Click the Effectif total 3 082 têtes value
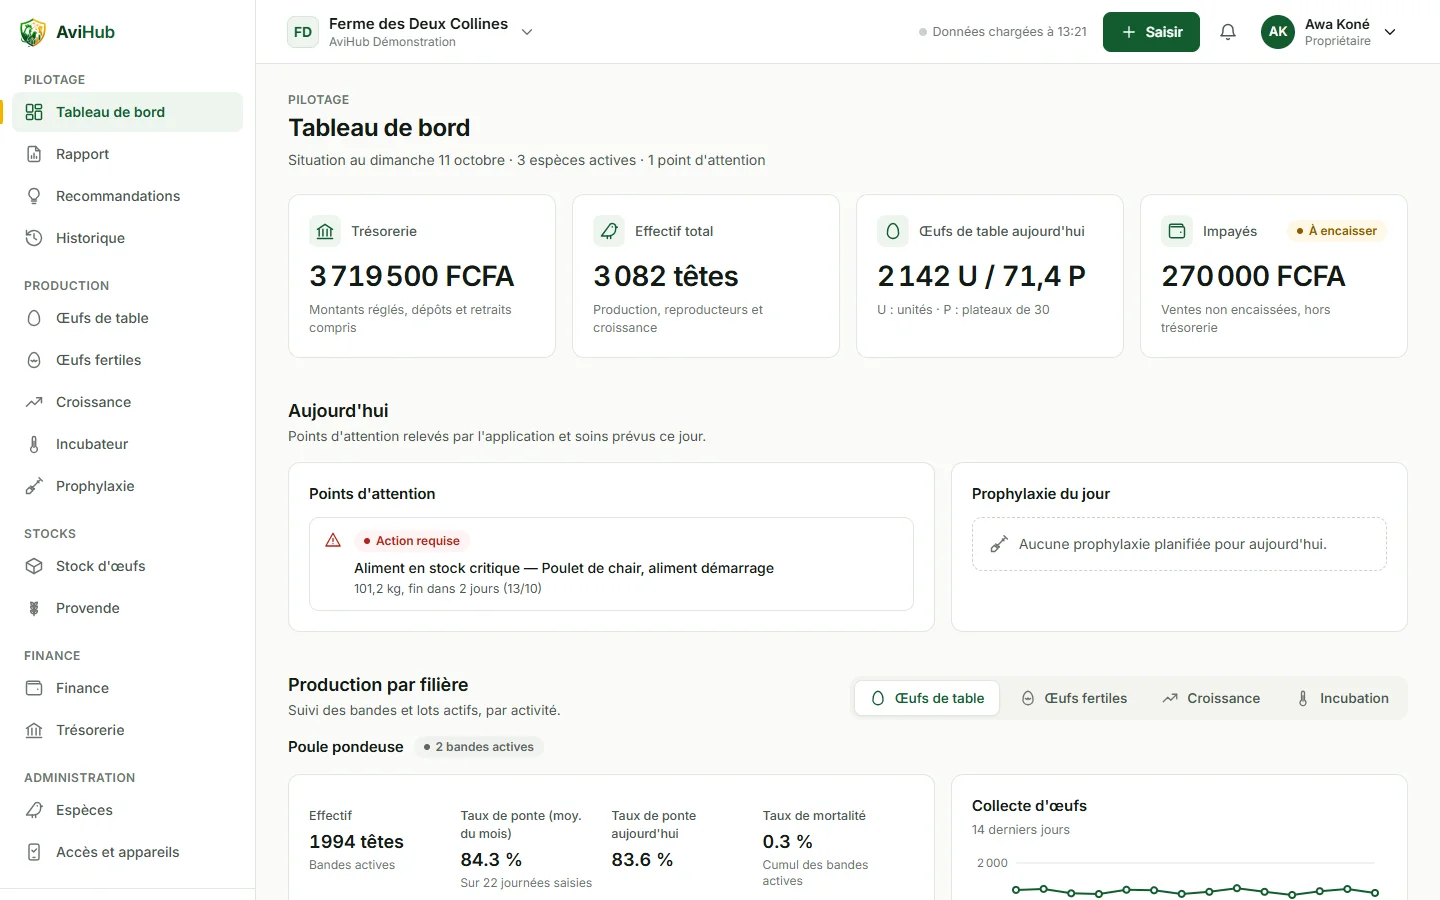 666,276
